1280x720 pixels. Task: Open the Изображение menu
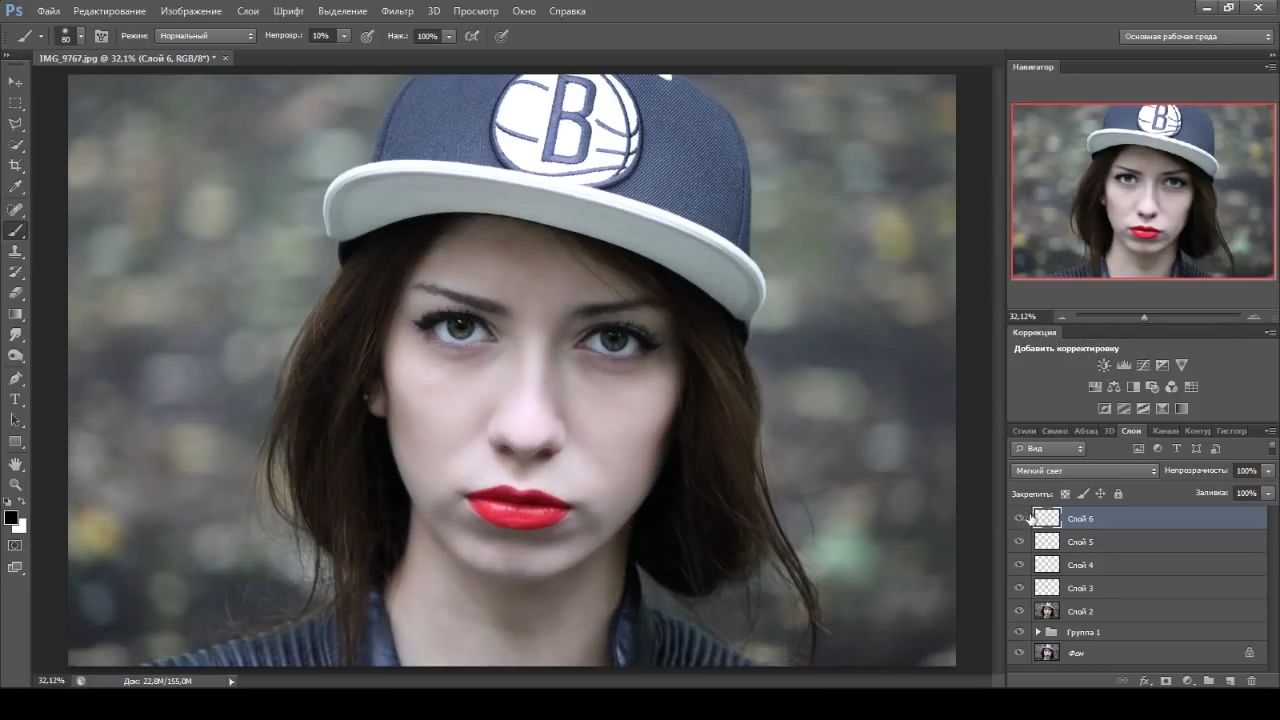191,11
